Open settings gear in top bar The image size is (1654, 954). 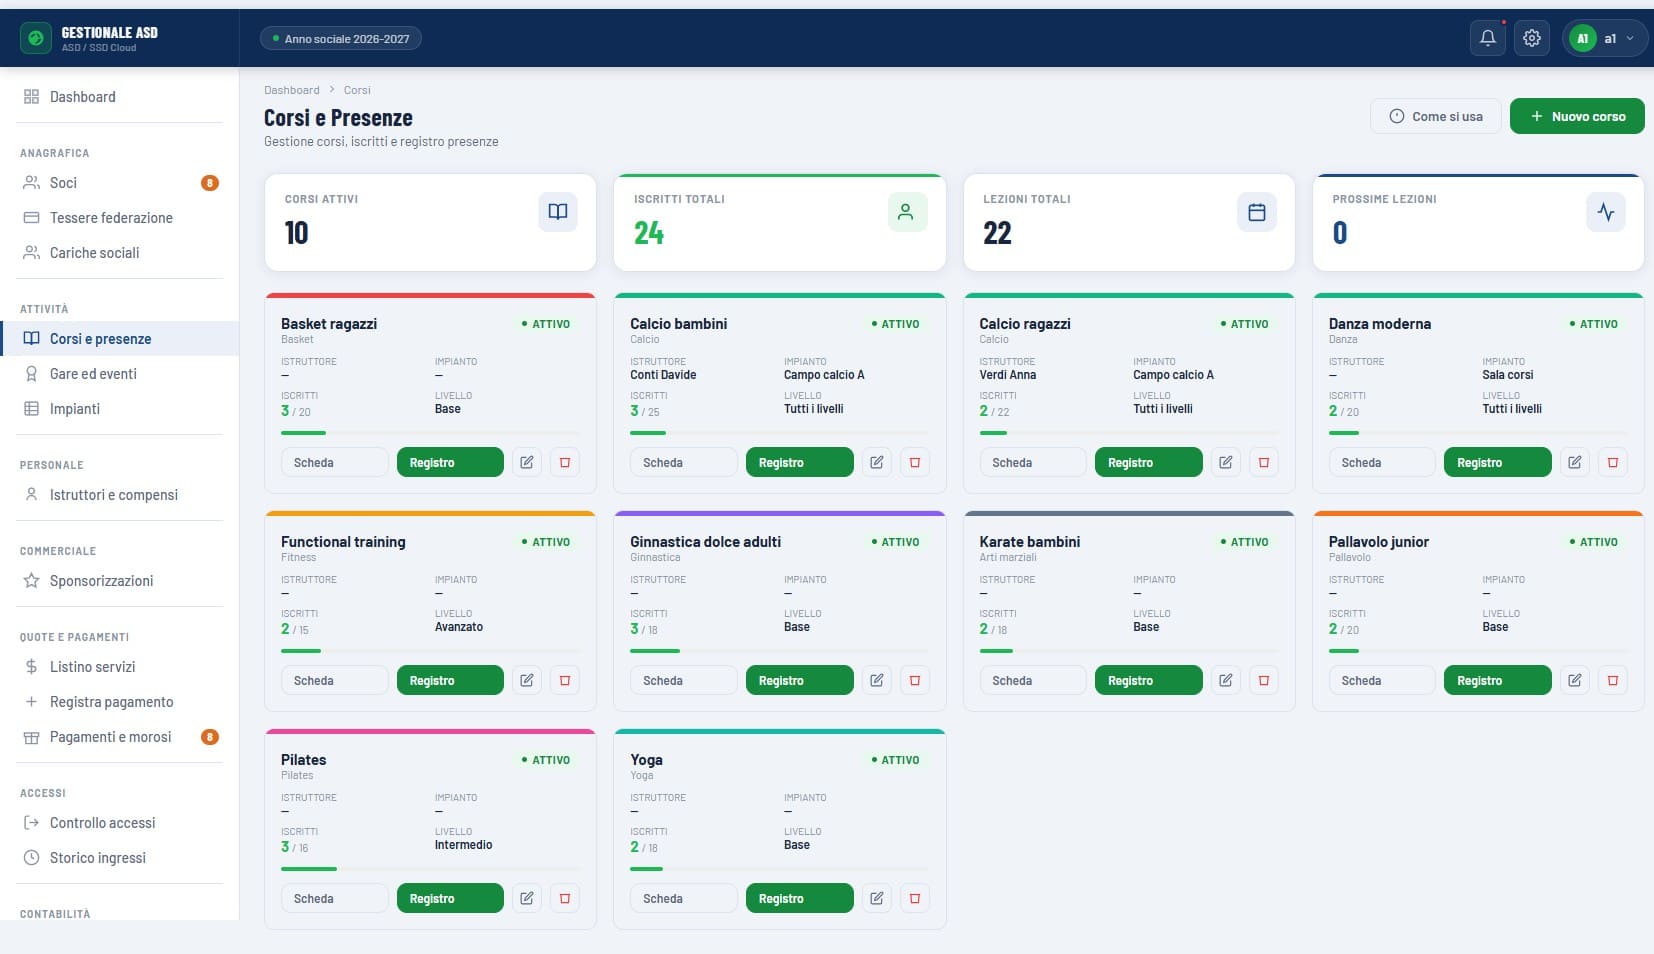click(x=1532, y=38)
